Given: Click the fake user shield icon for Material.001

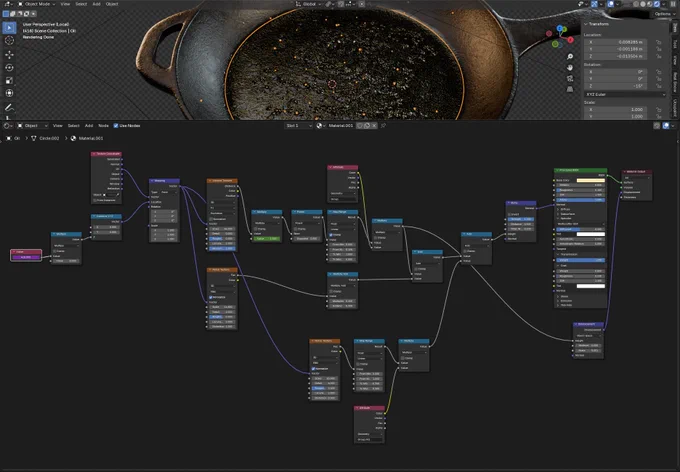Looking at the screenshot, I should coord(360,125).
